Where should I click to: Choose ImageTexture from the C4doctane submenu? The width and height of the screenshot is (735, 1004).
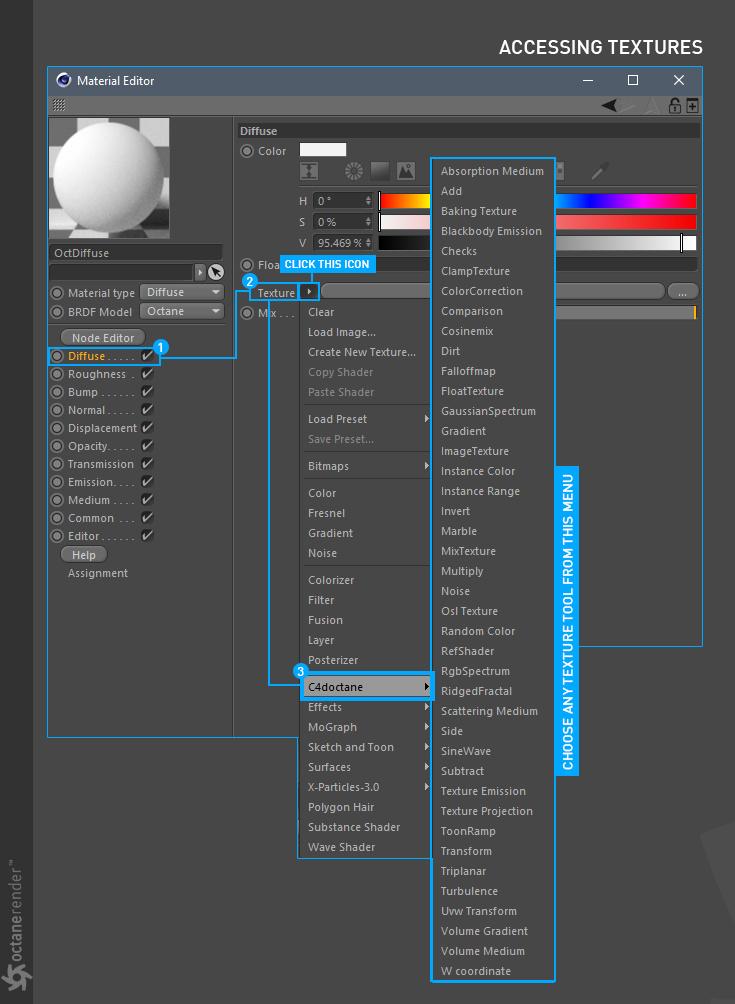click(x=474, y=451)
